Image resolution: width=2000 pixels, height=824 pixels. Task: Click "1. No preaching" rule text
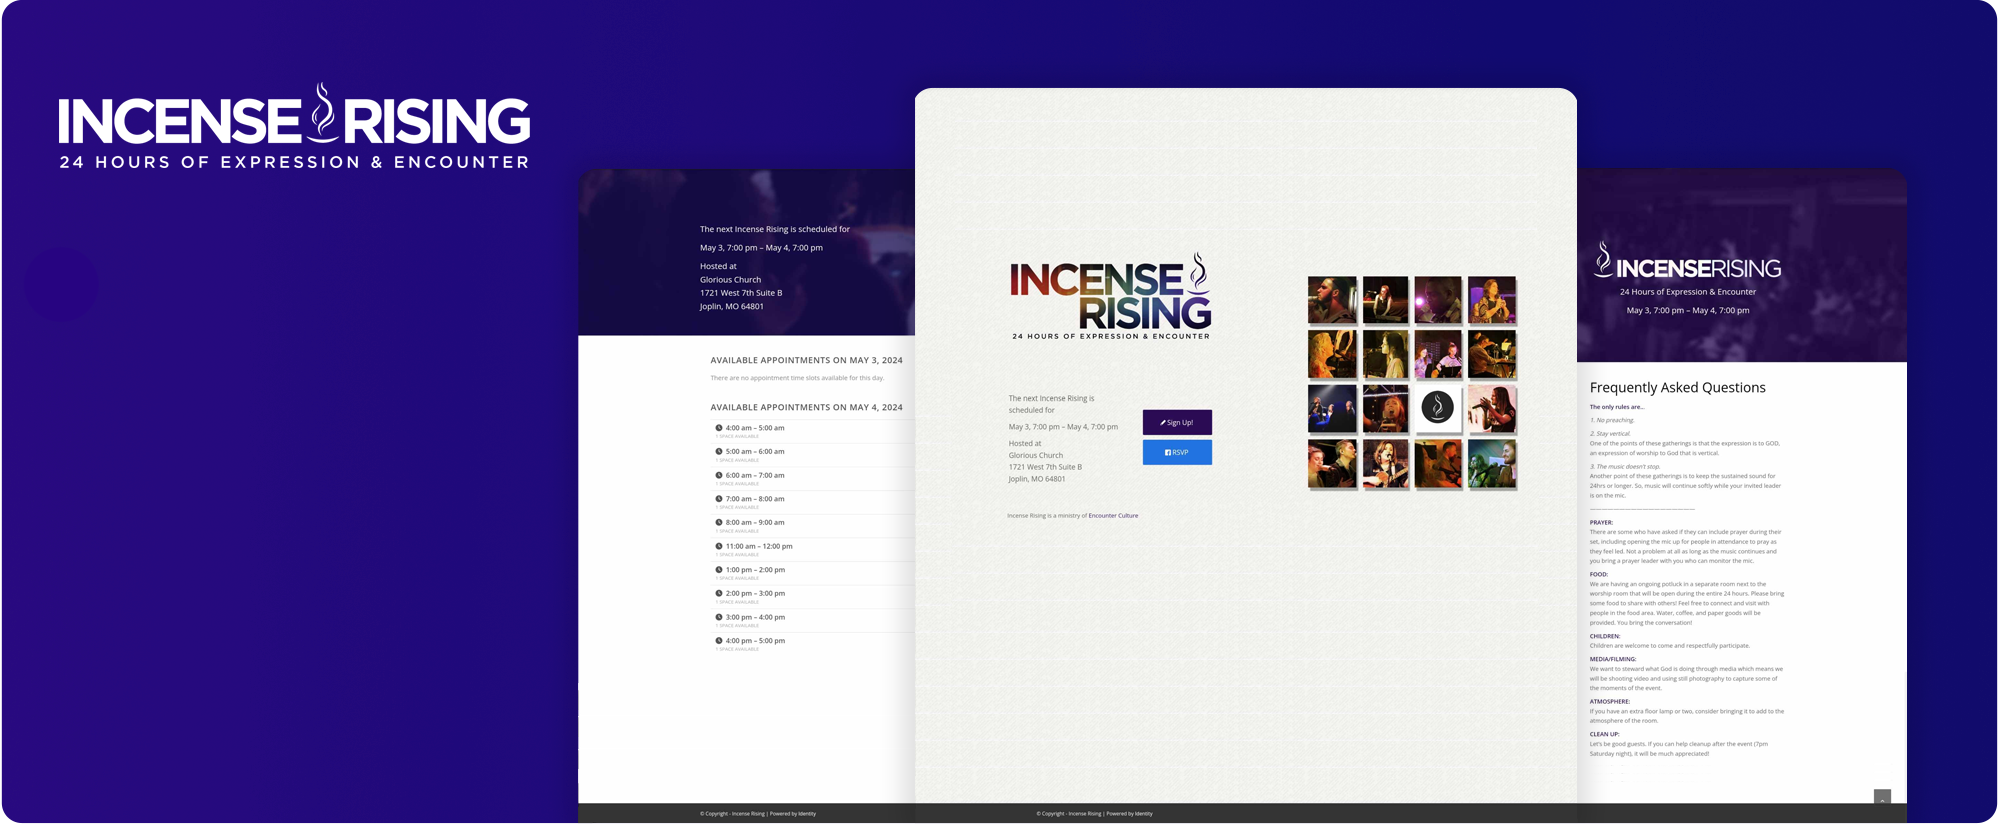(1611, 420)
